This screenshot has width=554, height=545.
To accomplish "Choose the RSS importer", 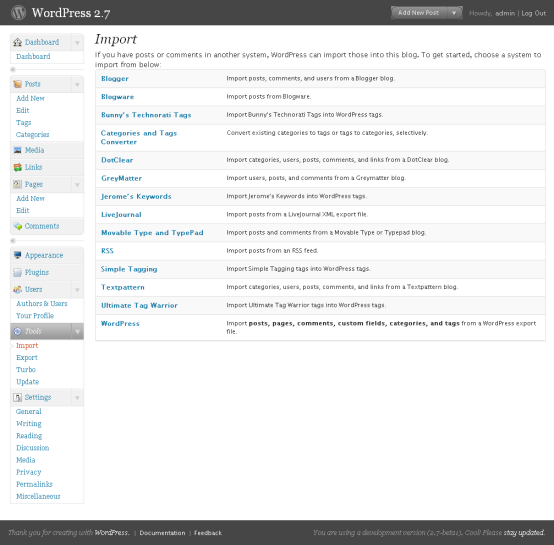I will coord(107,251).
